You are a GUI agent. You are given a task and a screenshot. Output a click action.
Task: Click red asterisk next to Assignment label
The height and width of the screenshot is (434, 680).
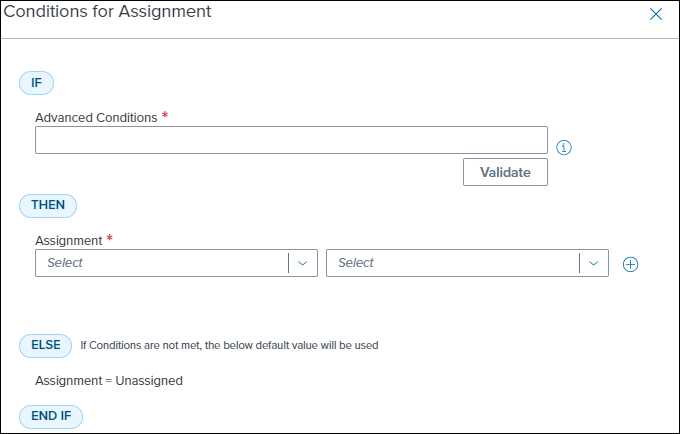110,238
